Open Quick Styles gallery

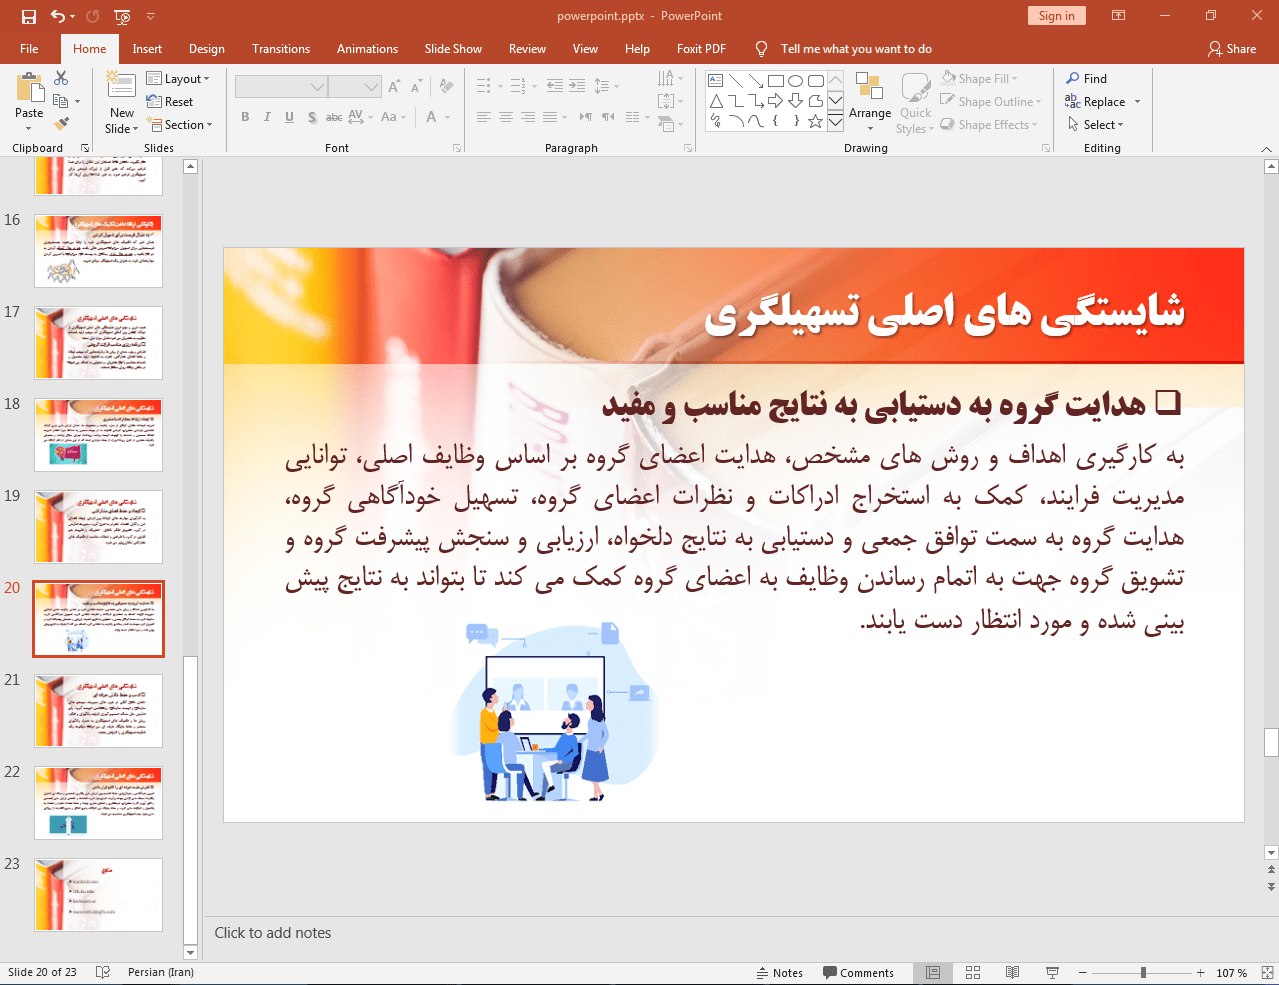pos(915,102)
